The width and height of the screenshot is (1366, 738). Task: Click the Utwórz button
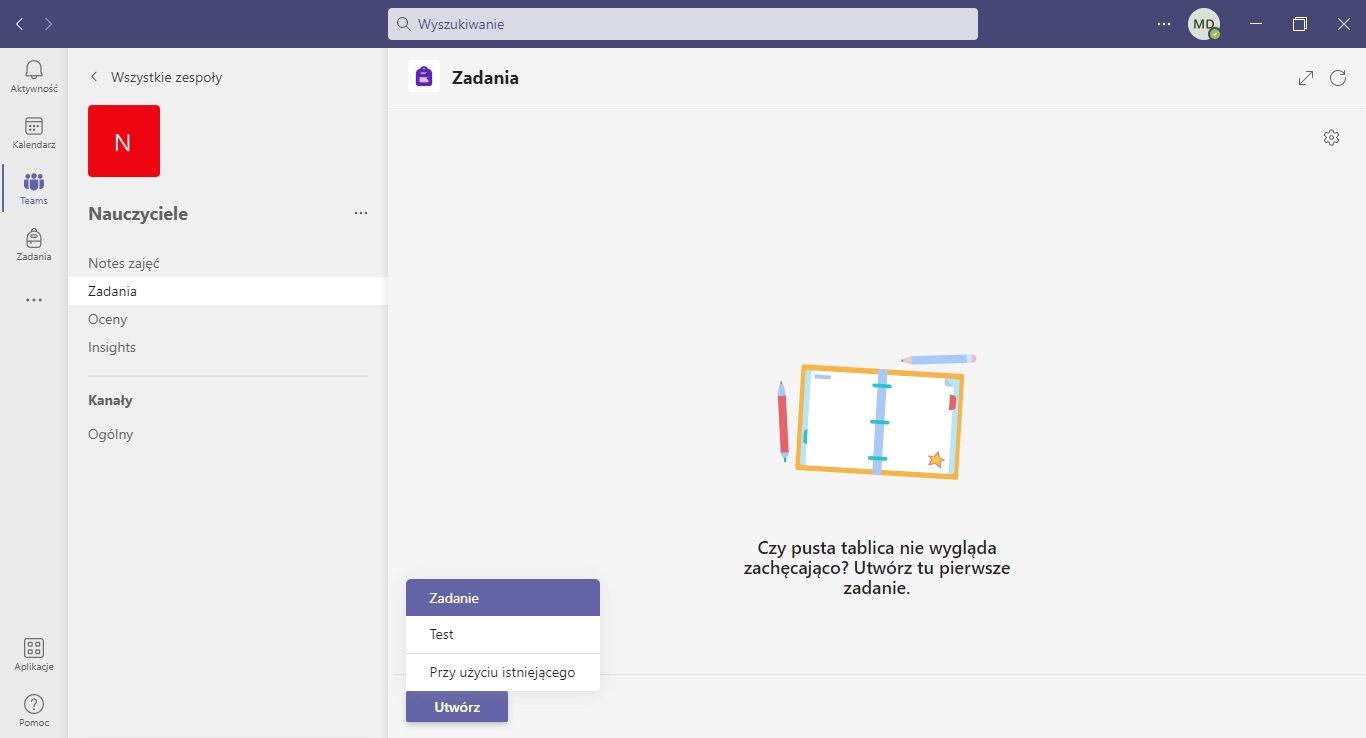pos(457,707)
